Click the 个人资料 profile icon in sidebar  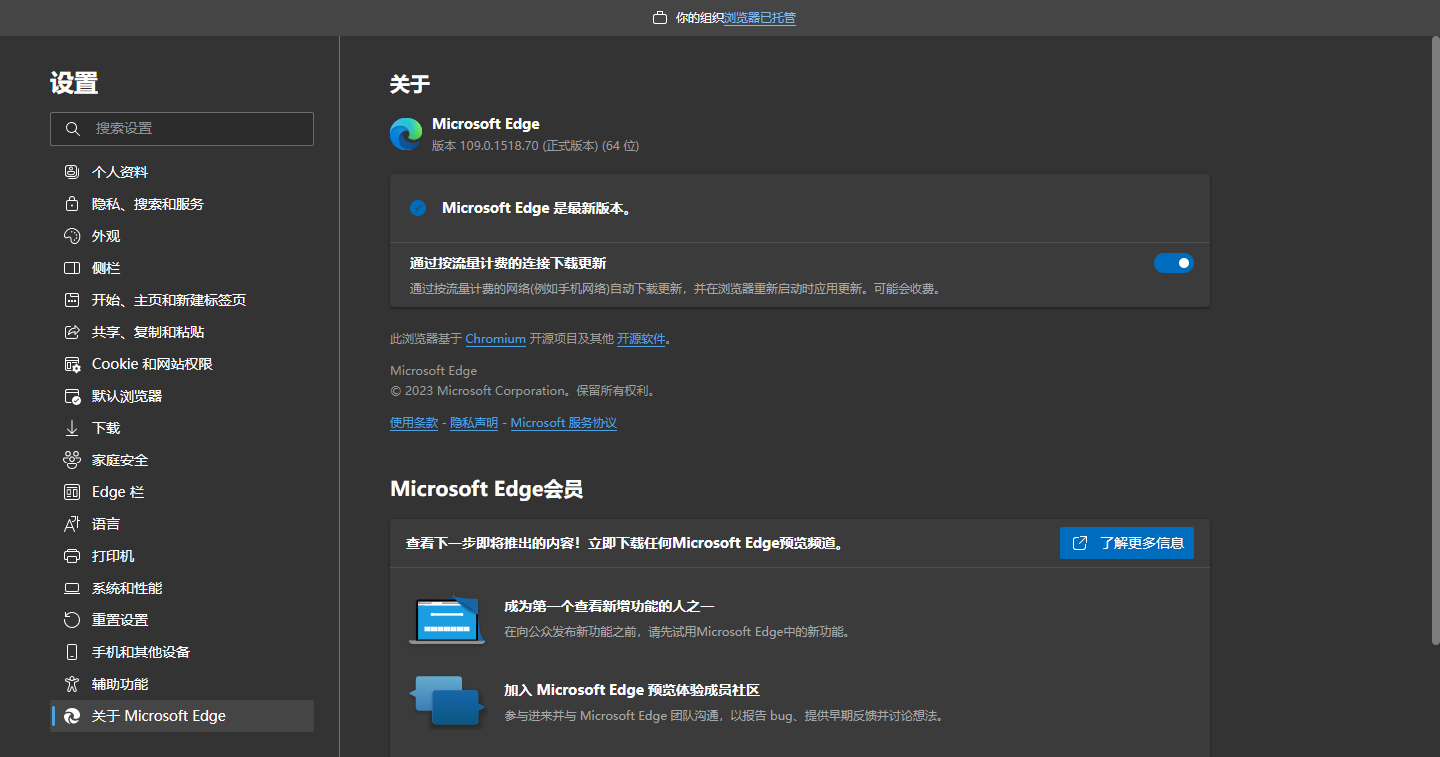71,171
